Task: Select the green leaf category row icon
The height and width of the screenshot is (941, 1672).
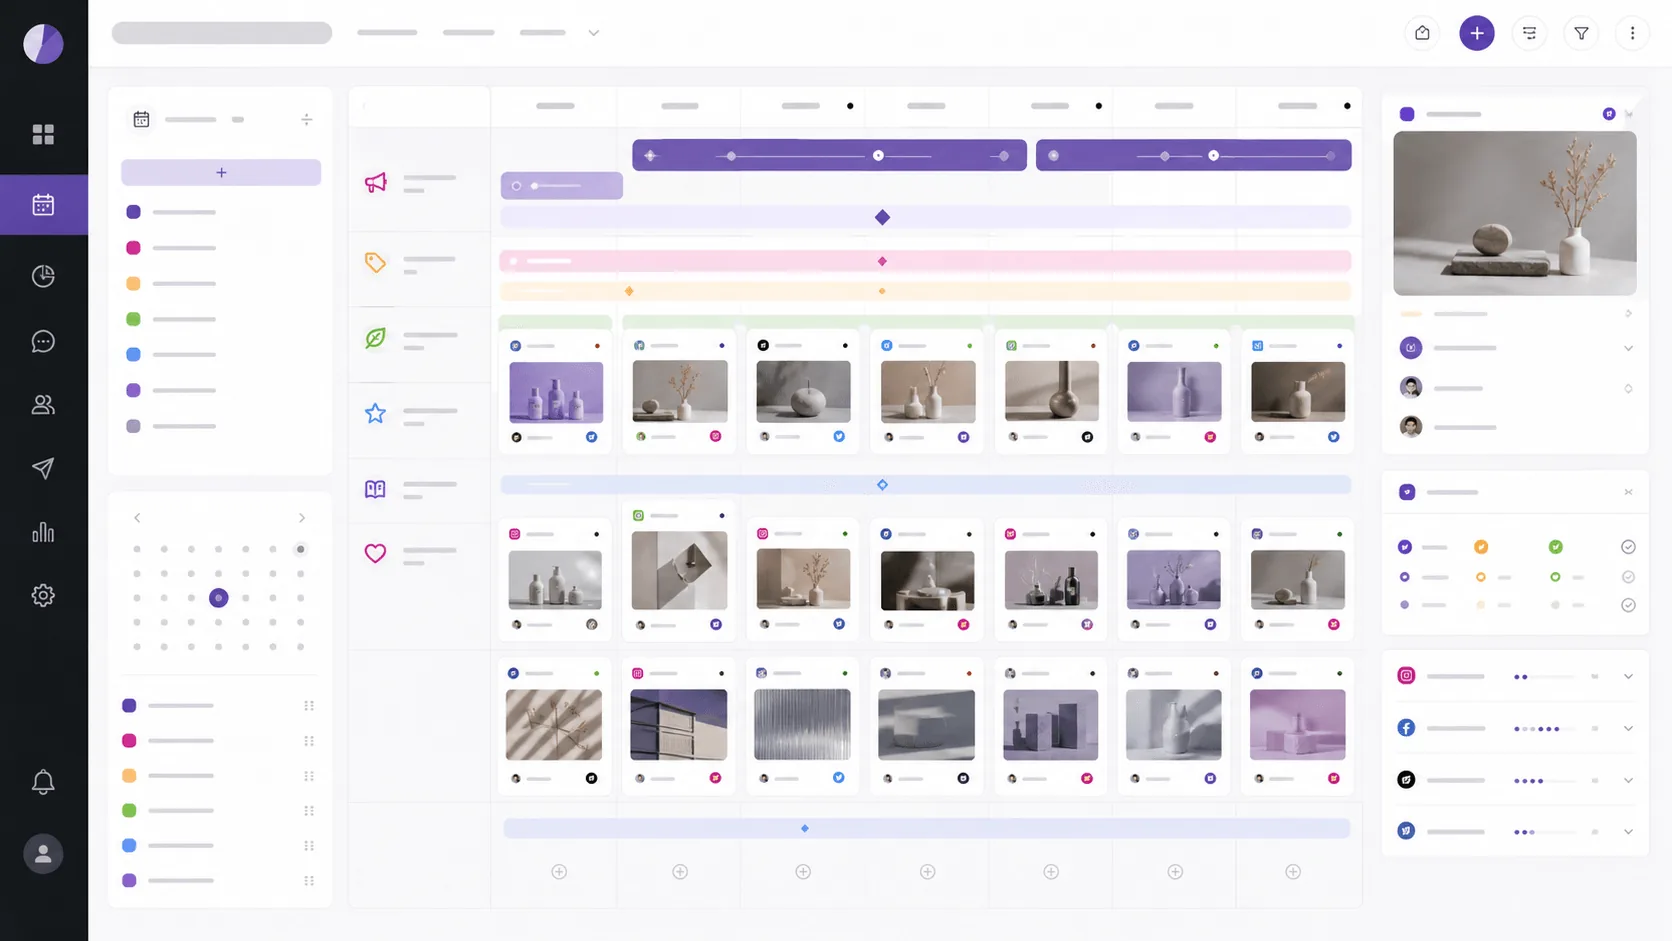Action: click(375, 338)
